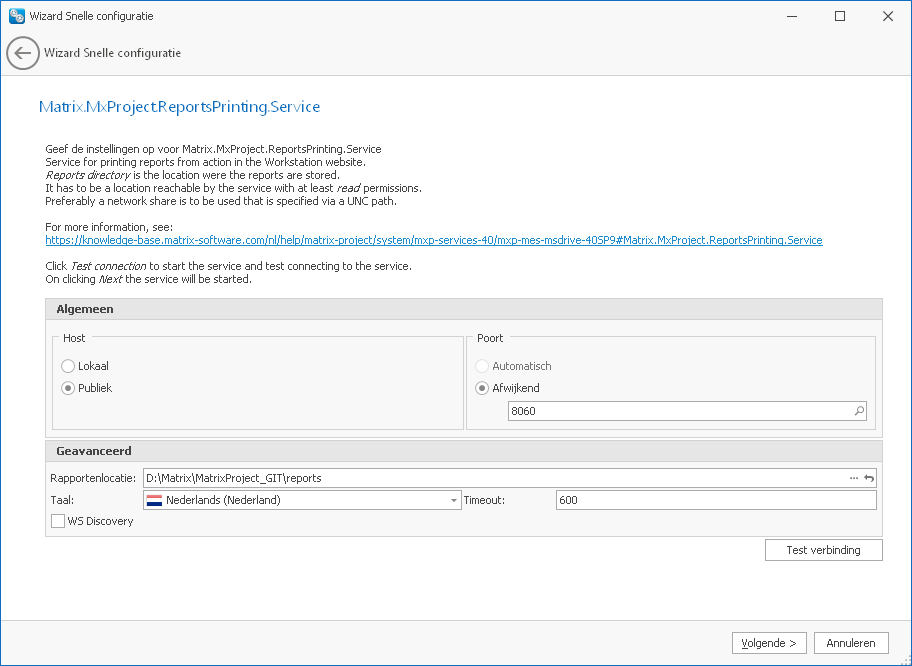Click the Geavanceerd section header
Image resolution: width=912 pixels, height=666 pixels.
[x=464, y=451]
